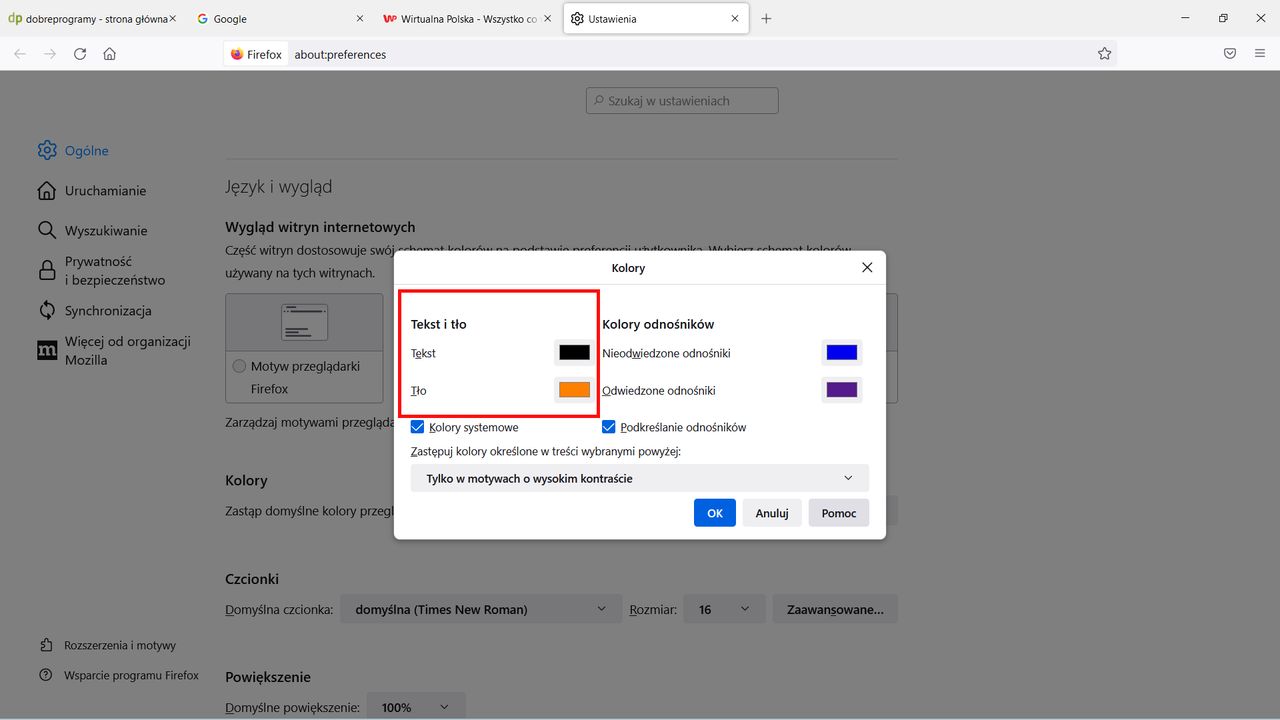Open the font Rozmiar dropdown

(x=724, y=608)
